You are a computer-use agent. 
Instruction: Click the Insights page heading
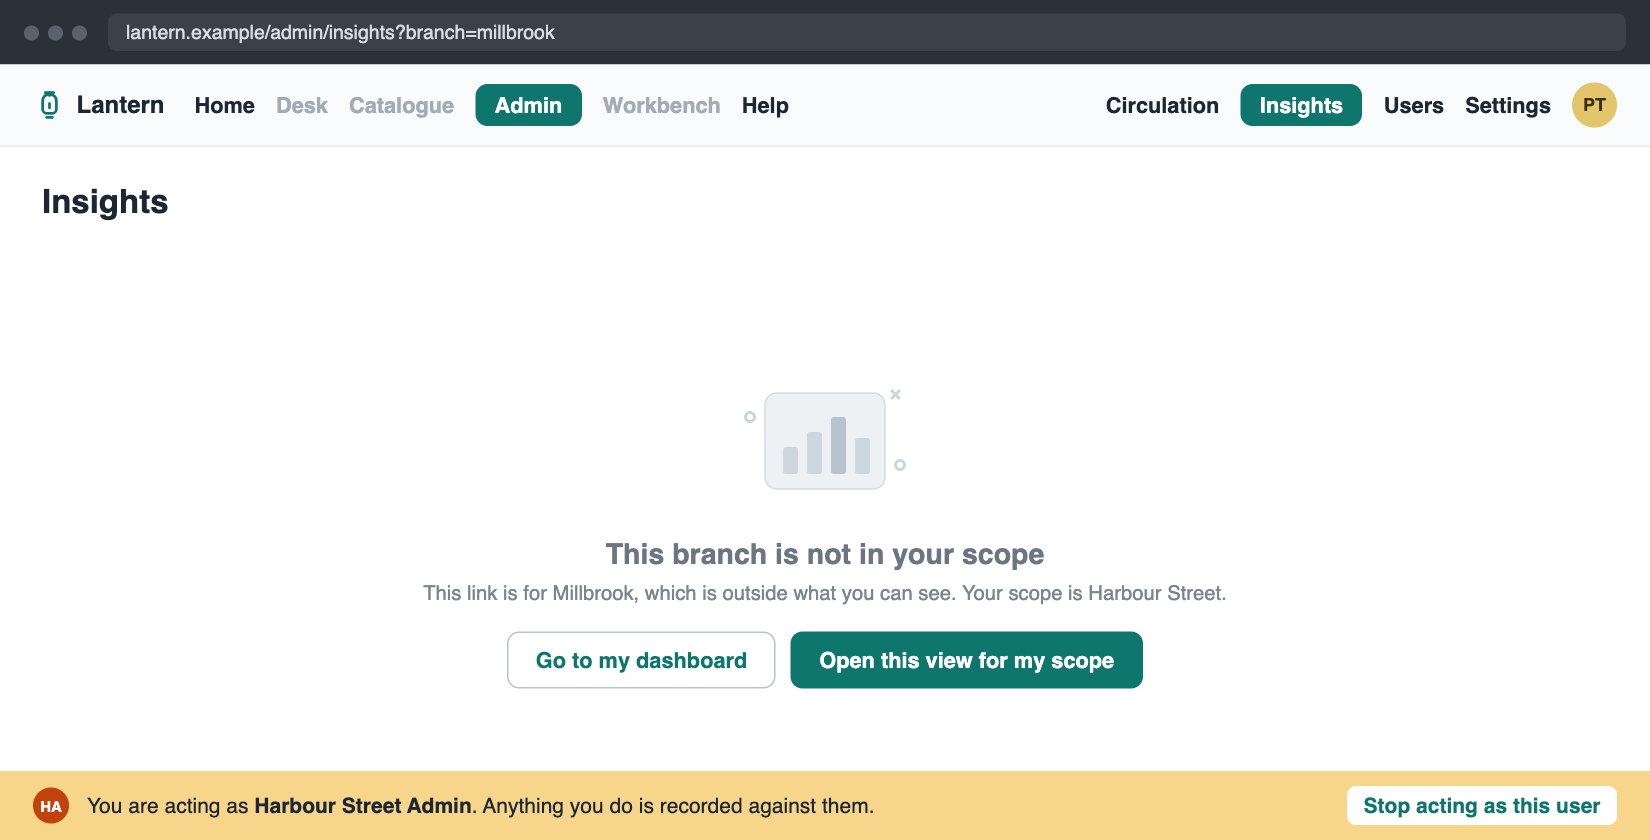105,202
